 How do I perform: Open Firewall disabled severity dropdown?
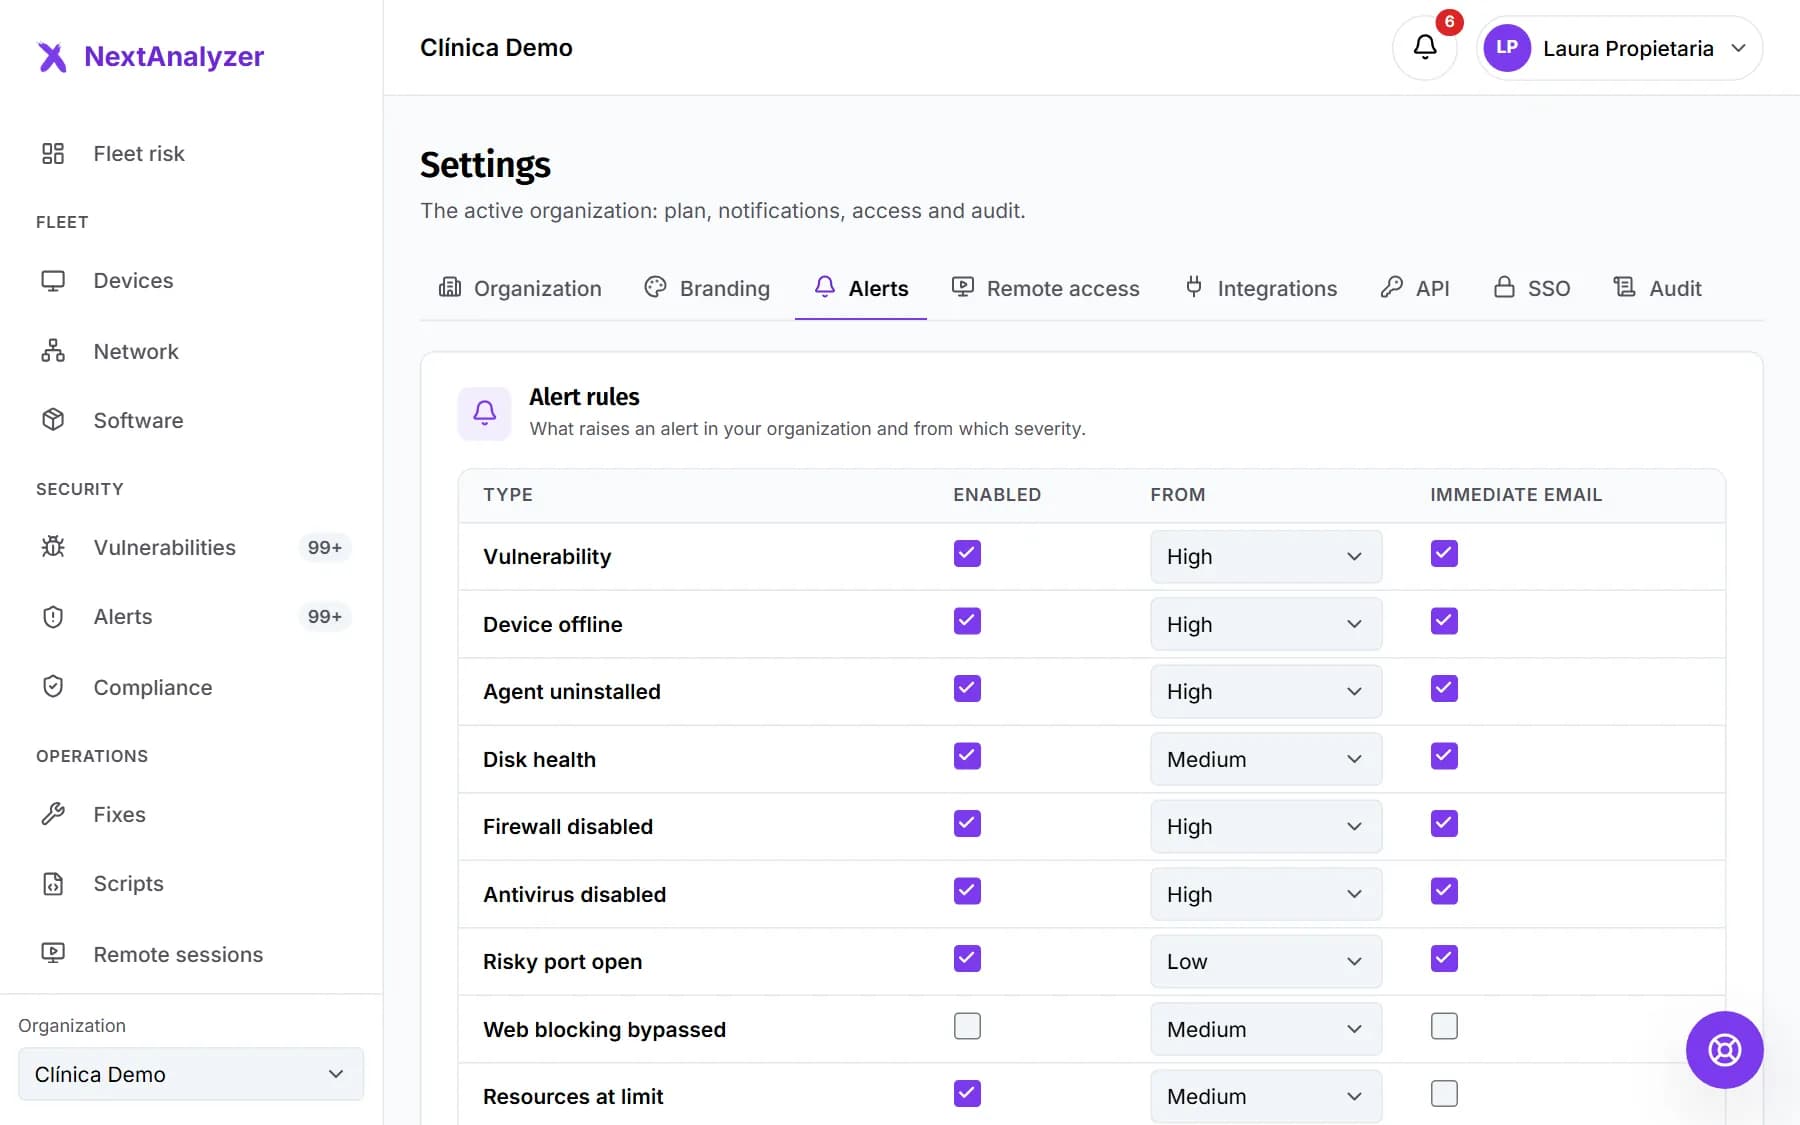click(x=1266, y=827)
